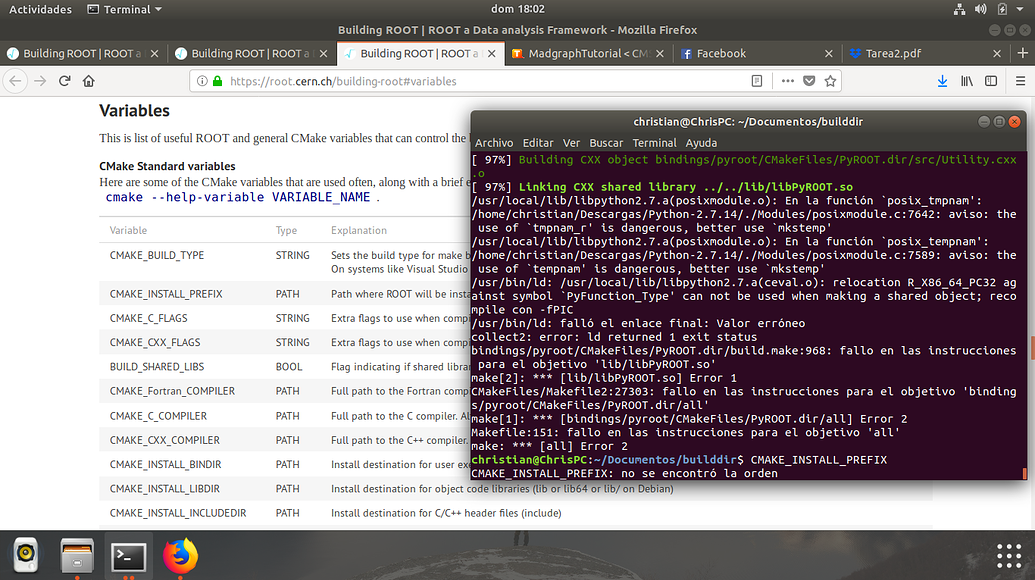Expand system menu arrow in top bar
Viewport: 1035px width, 580px height.
(x=1020, y=9)
